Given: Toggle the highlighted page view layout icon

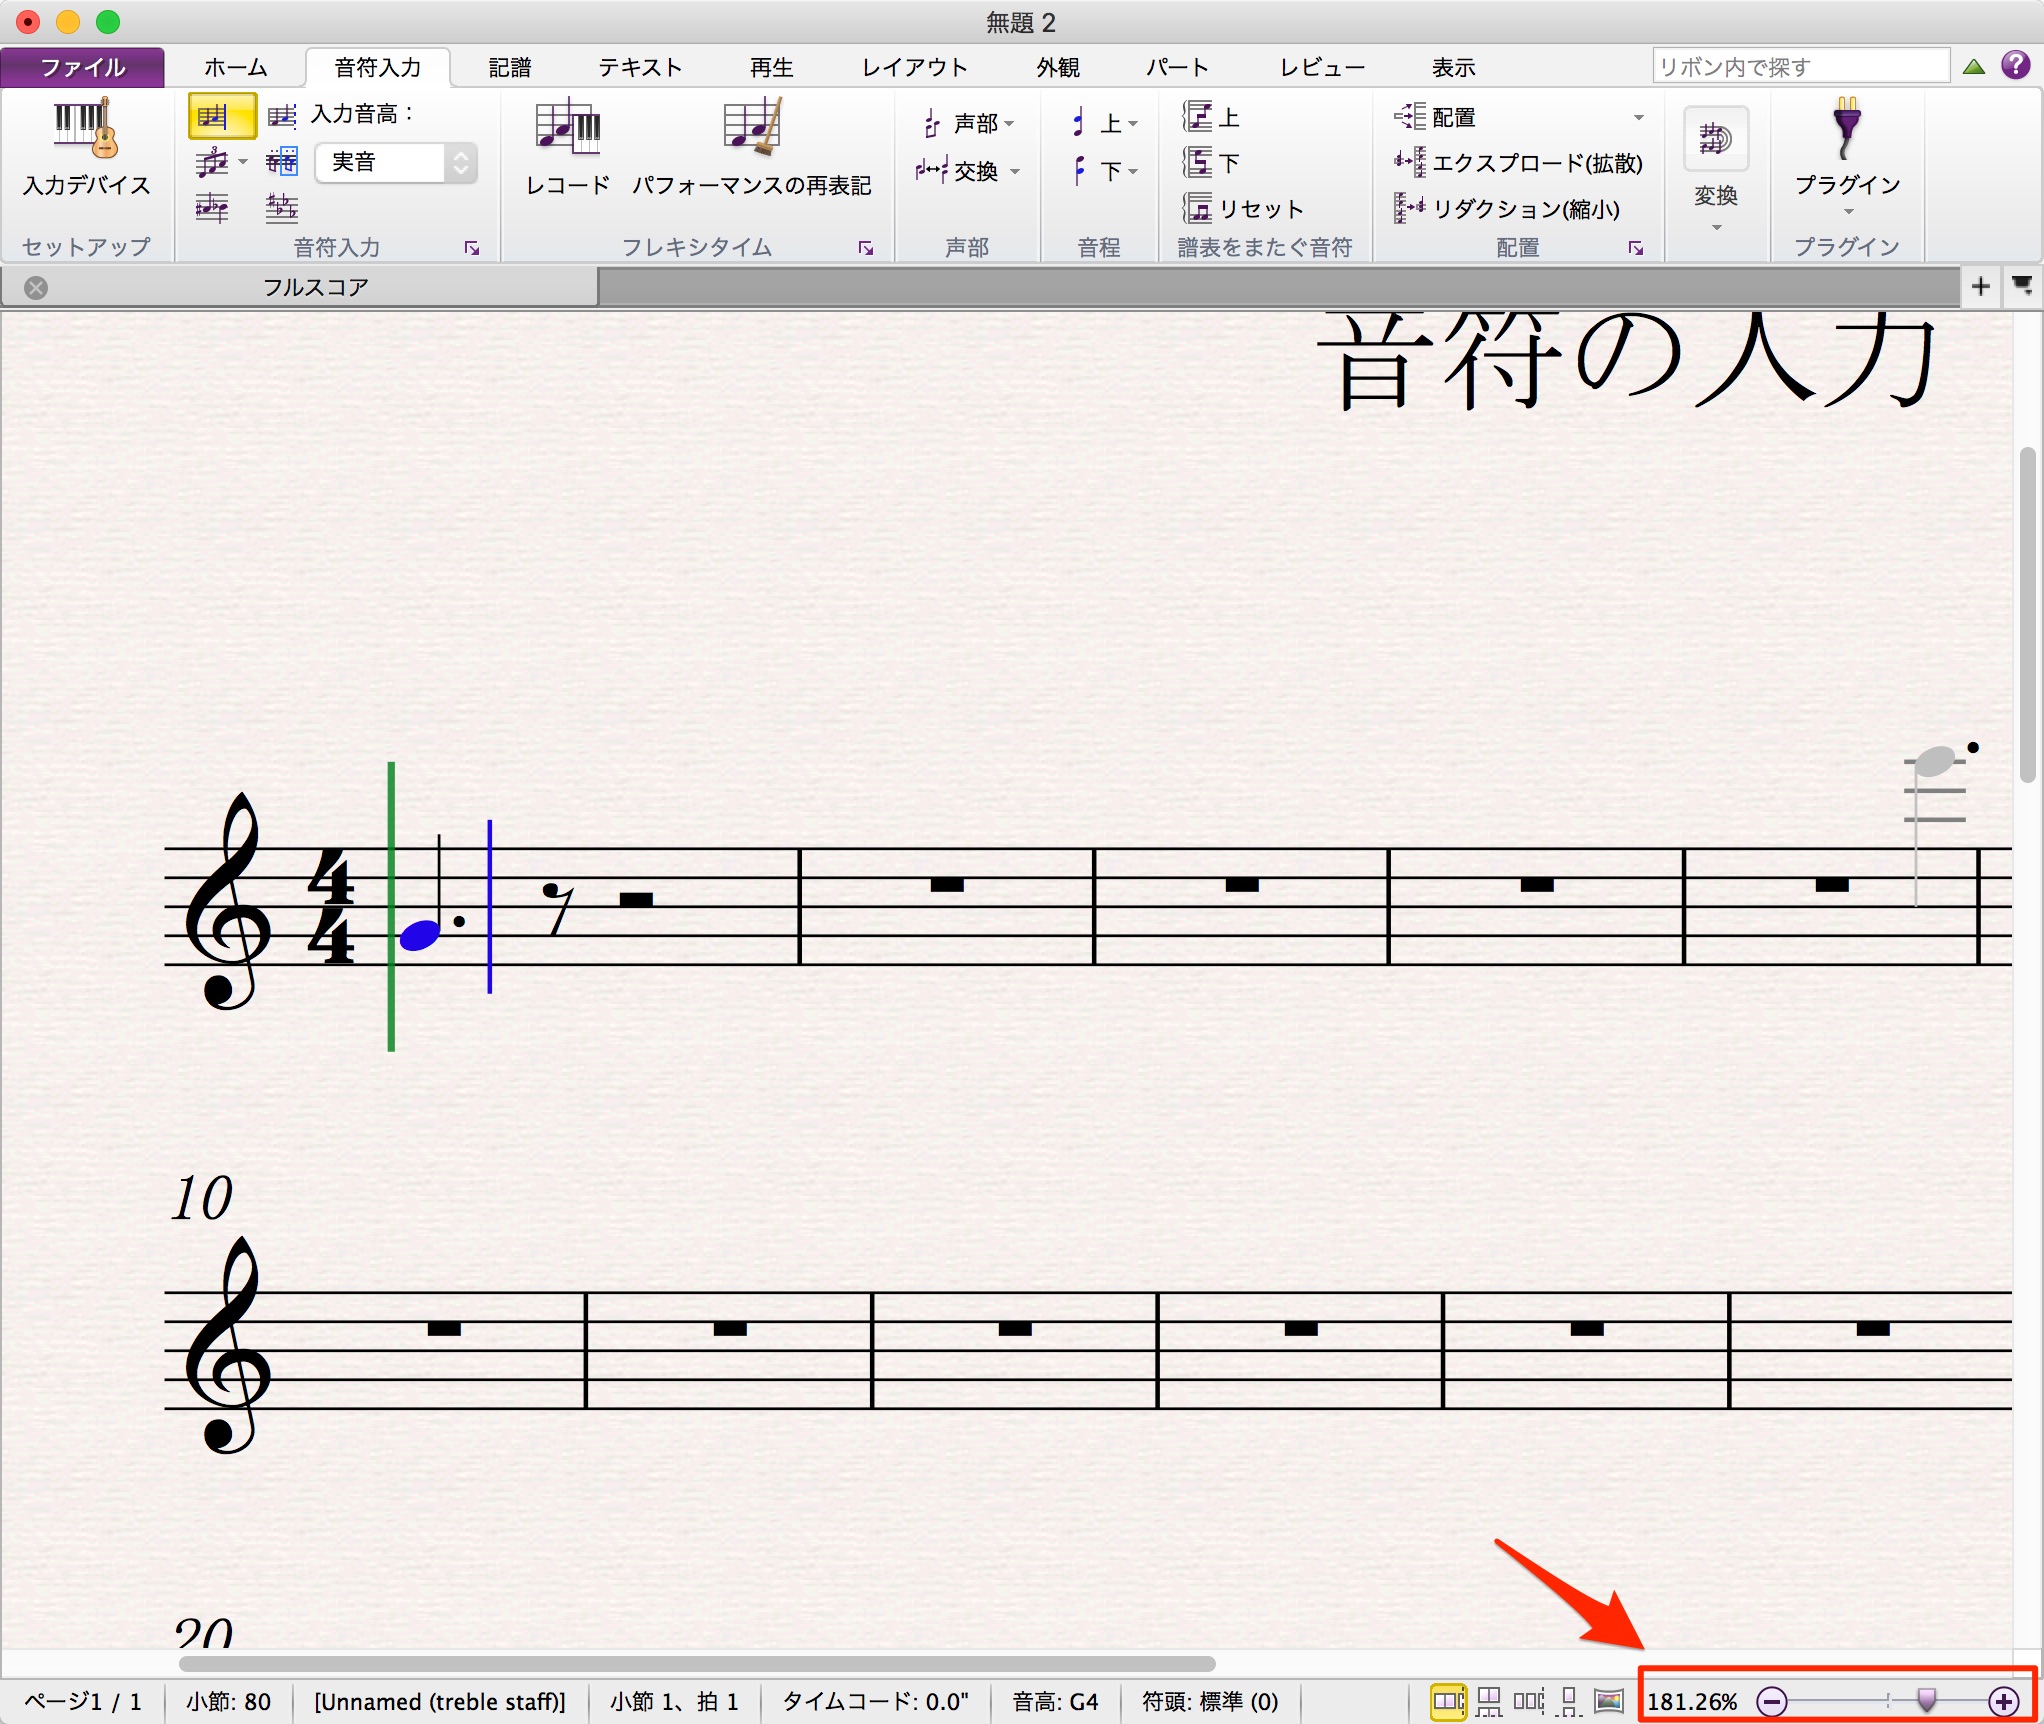Looking at the screenshot, I should 1447,1701.
